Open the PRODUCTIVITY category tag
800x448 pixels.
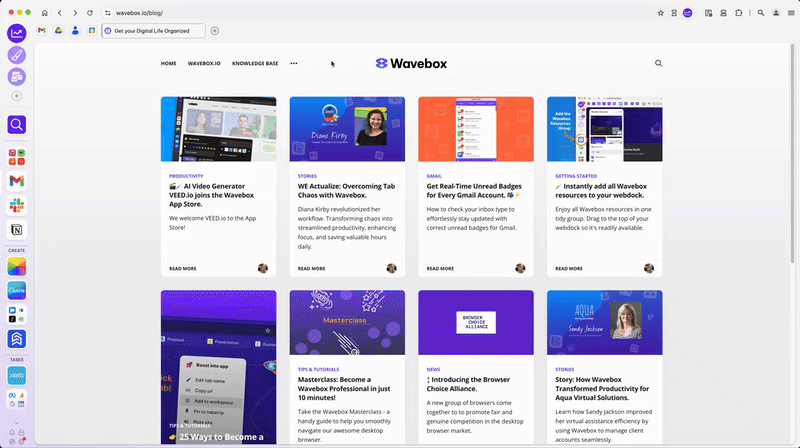[x=186, y=176]
